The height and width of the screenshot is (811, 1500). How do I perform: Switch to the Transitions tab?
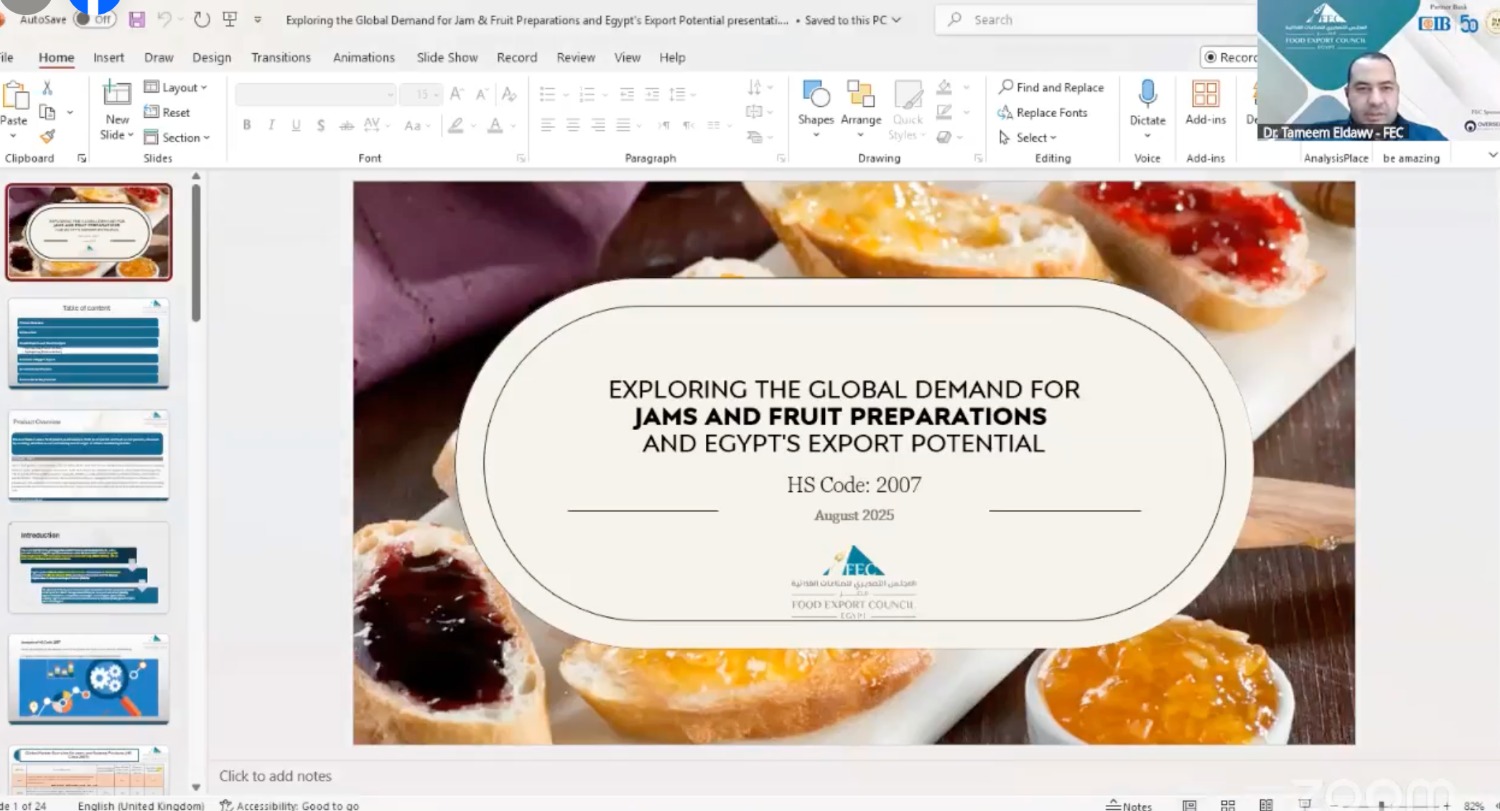coord(281,57)
